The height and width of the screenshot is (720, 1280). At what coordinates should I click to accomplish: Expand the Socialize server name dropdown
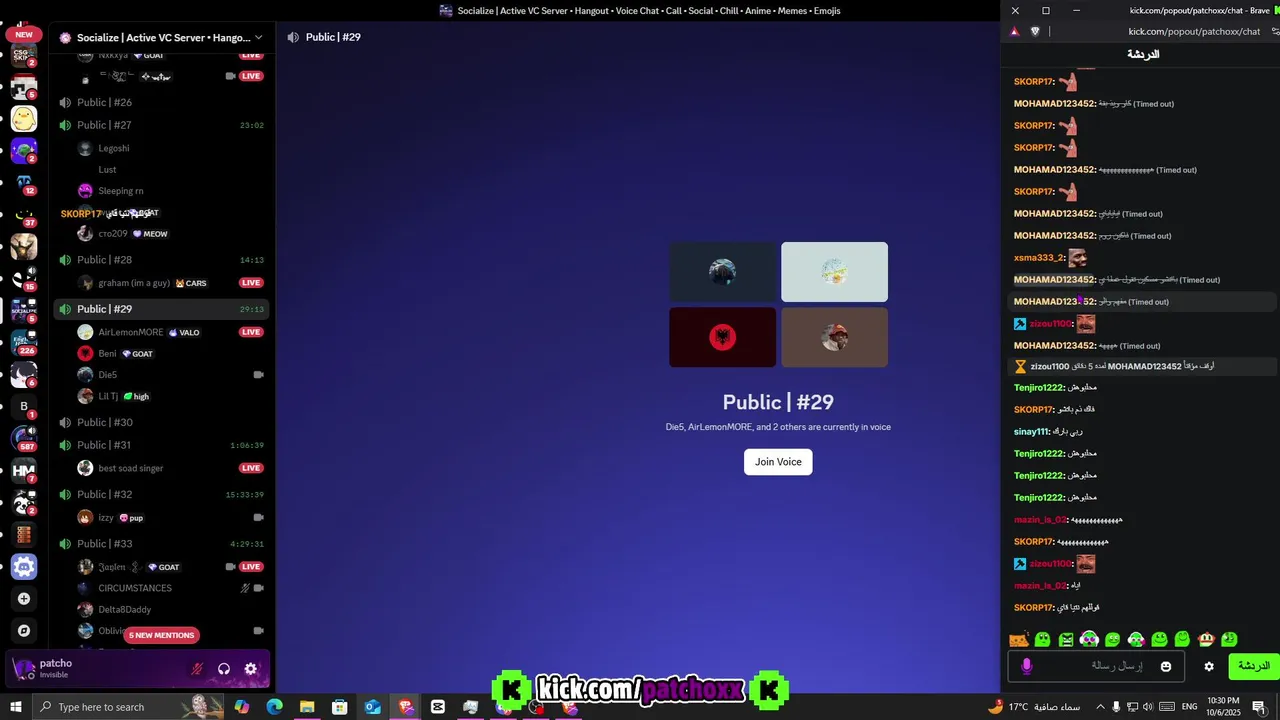pos(258,38)
